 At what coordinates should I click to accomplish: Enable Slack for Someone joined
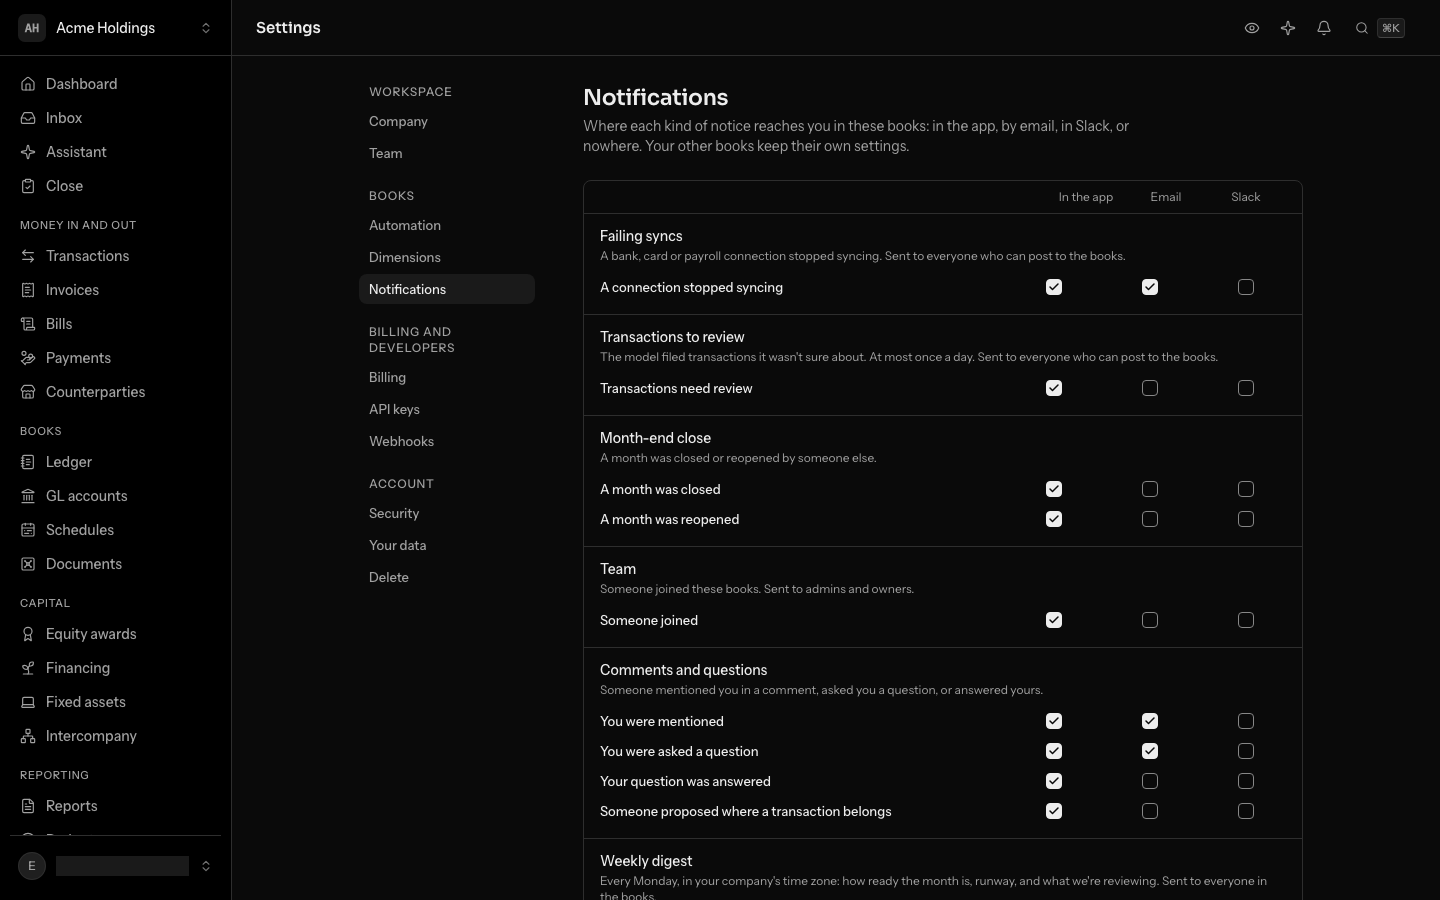click(1246, 620)
